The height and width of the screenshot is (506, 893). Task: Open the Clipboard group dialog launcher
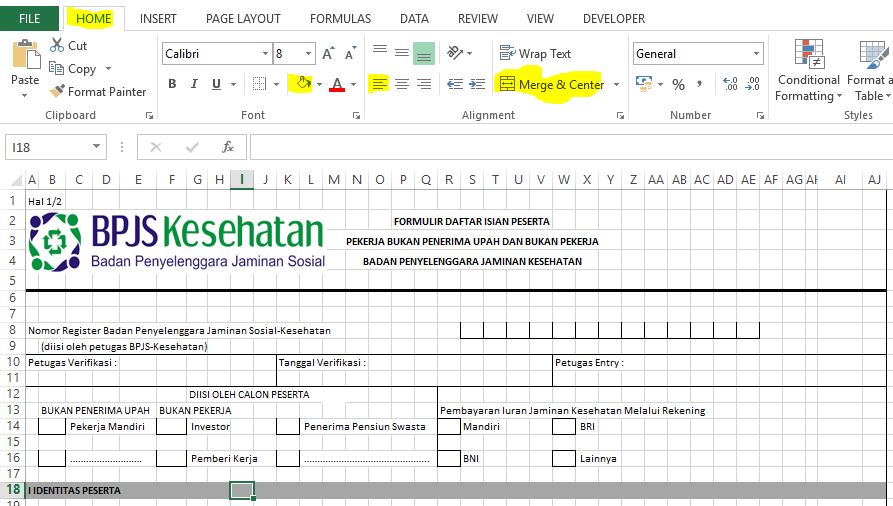[x=149, y=116]
